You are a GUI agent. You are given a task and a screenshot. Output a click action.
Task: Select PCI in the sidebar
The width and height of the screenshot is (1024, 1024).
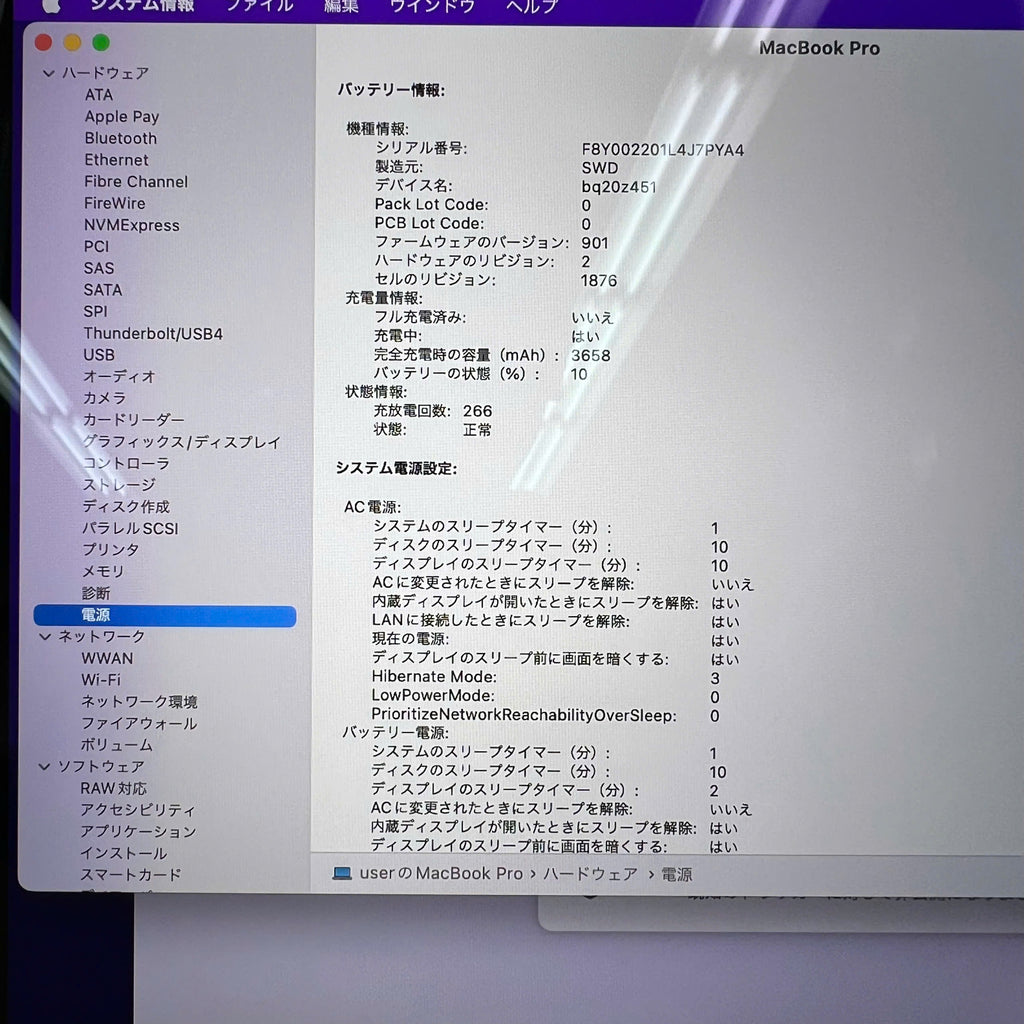click(96, 246)
